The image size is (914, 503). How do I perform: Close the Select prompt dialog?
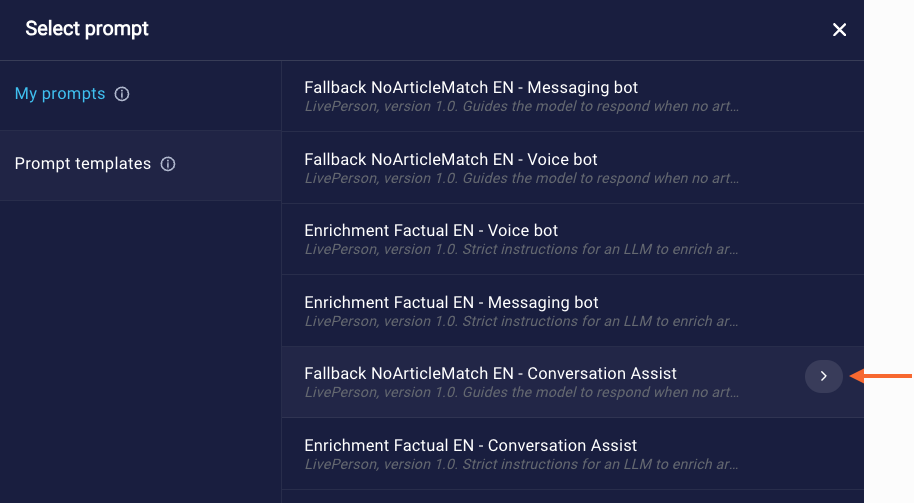click(839, 30)
